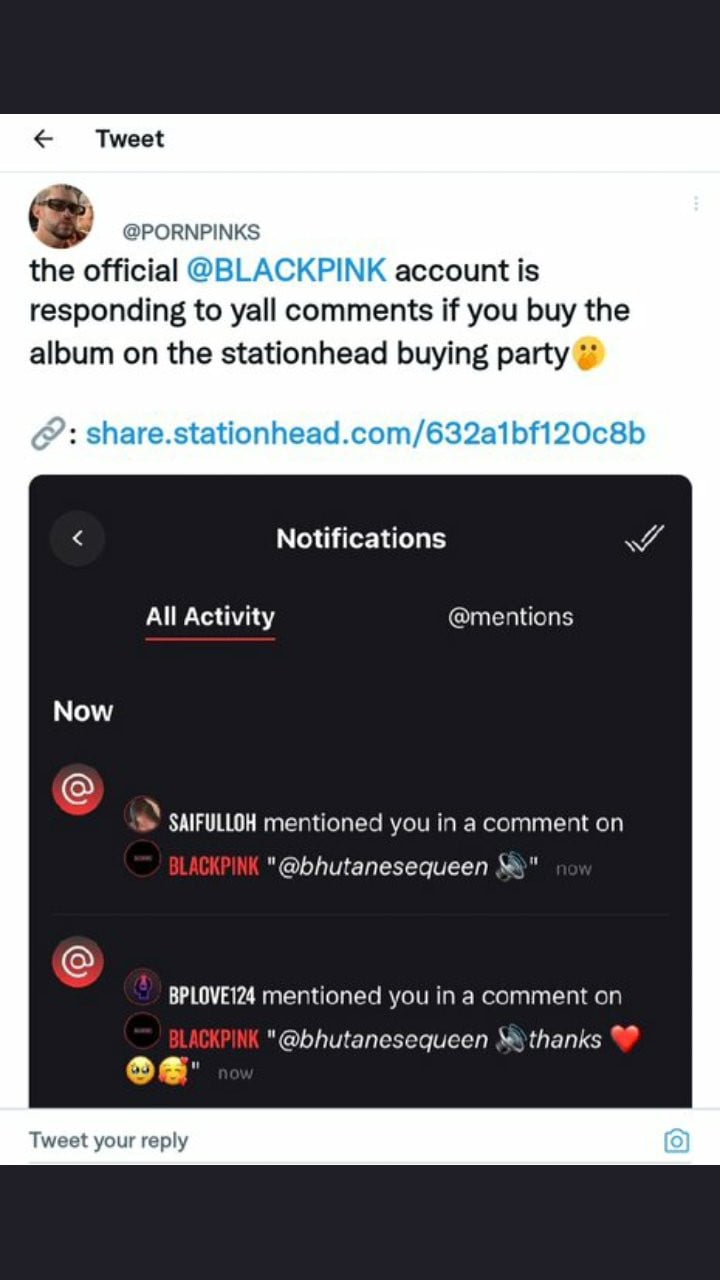The width and height of the screenshot is (720, 1280).
Task: Click in the Tweet your reply field
Action: click(340, 1140)
